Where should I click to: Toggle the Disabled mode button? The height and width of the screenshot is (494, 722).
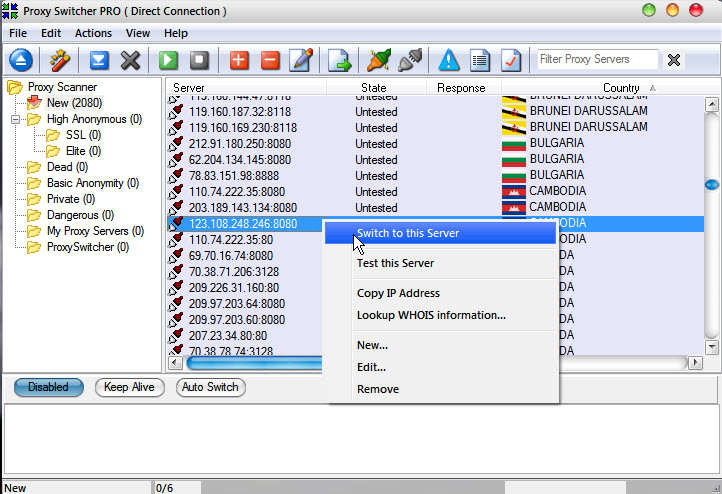click(x=49, y=387)
